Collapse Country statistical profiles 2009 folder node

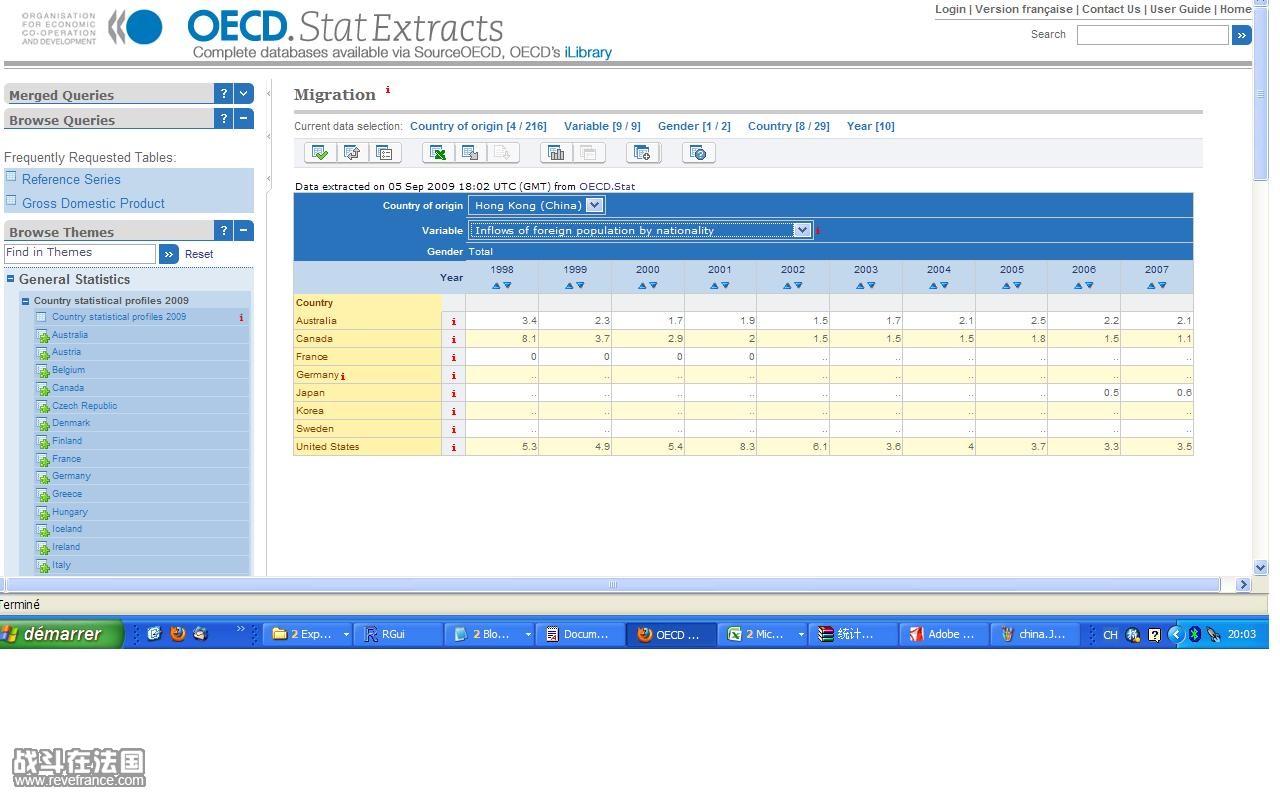coord(26,301)
